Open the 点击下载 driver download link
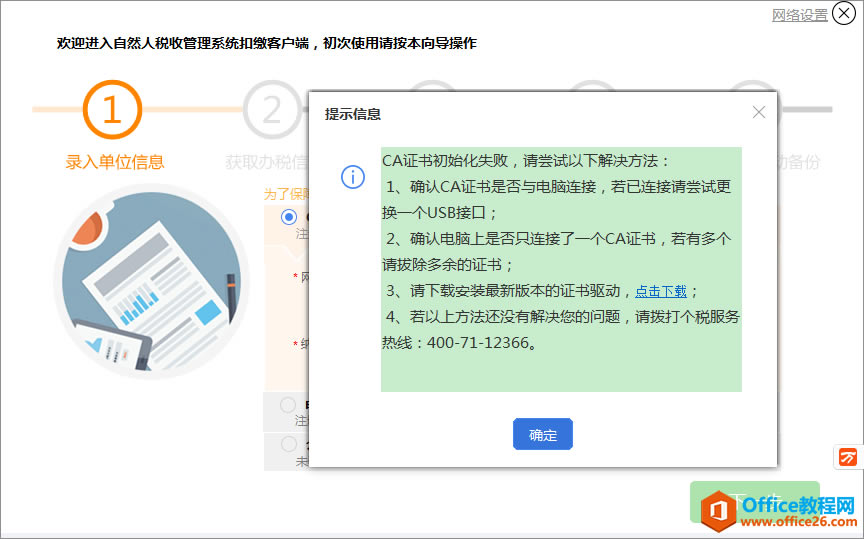 (661, 291)
